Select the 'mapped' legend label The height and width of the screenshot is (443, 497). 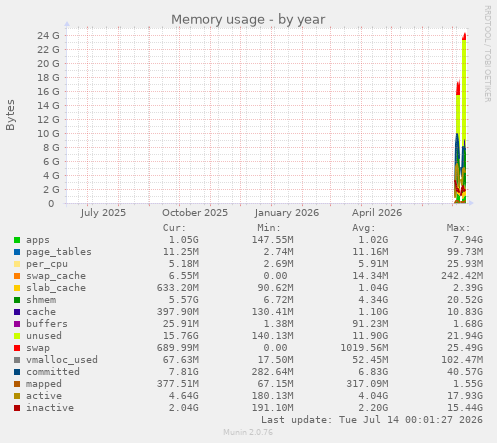pyautogui.click(x=44, y=384)
